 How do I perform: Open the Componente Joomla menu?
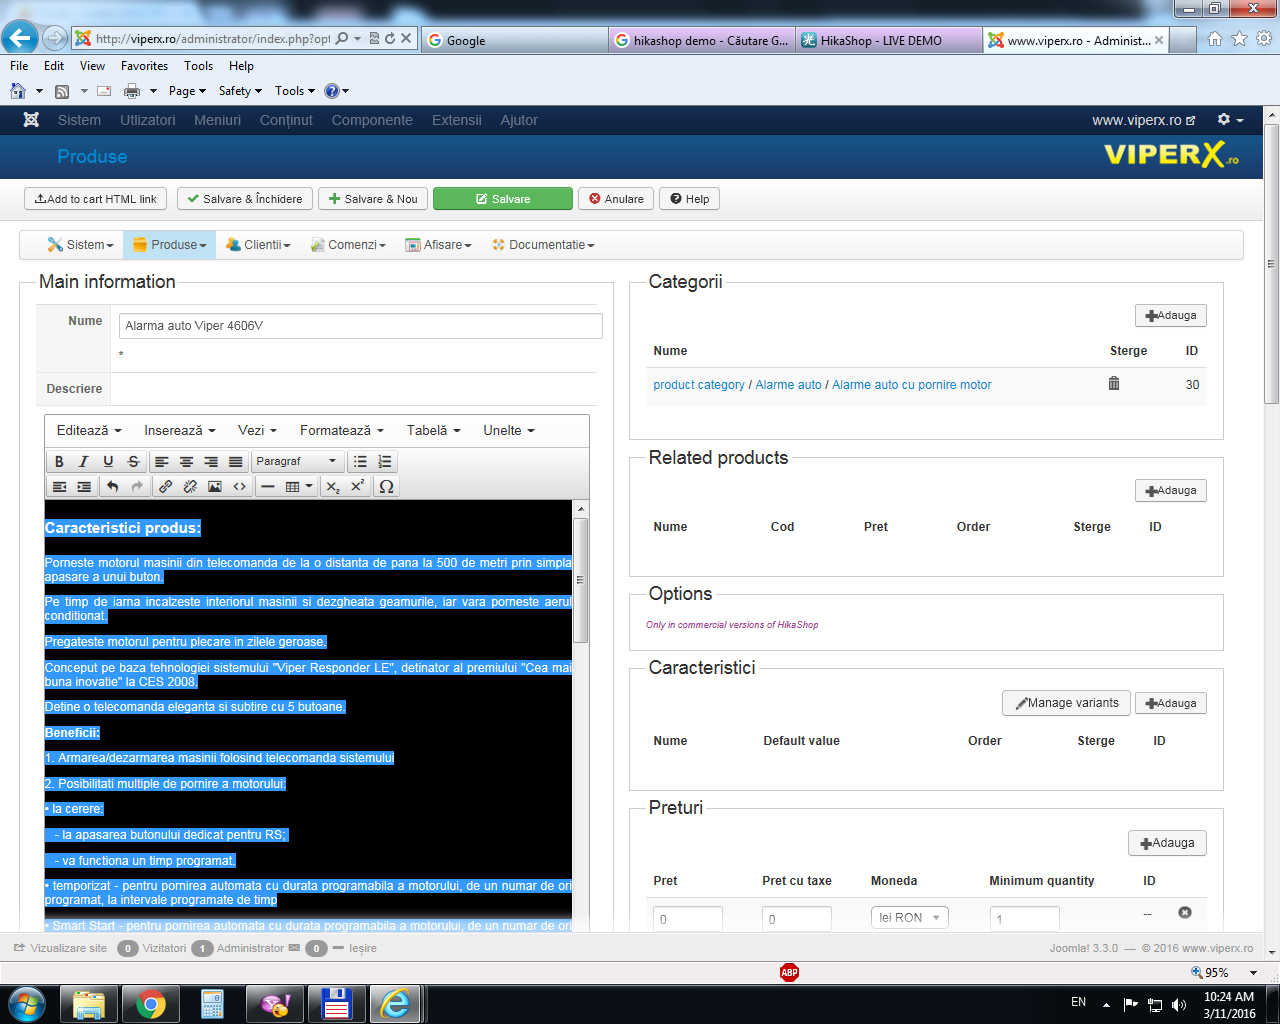click(372, 120)
